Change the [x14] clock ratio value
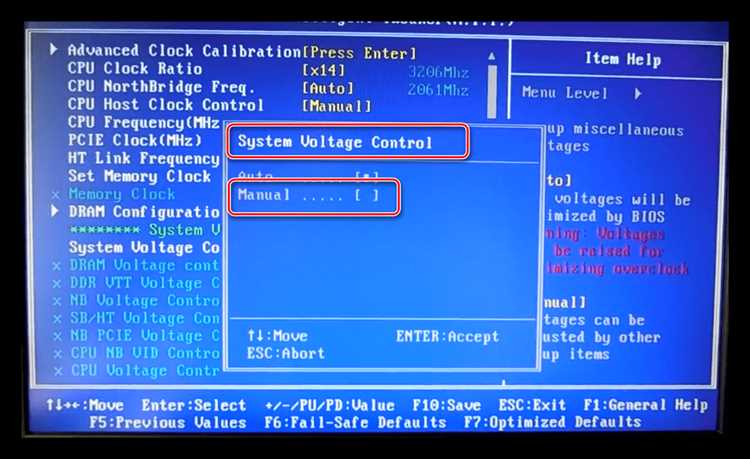The width and height of the screenshot is (750, 459). (323, 70)
